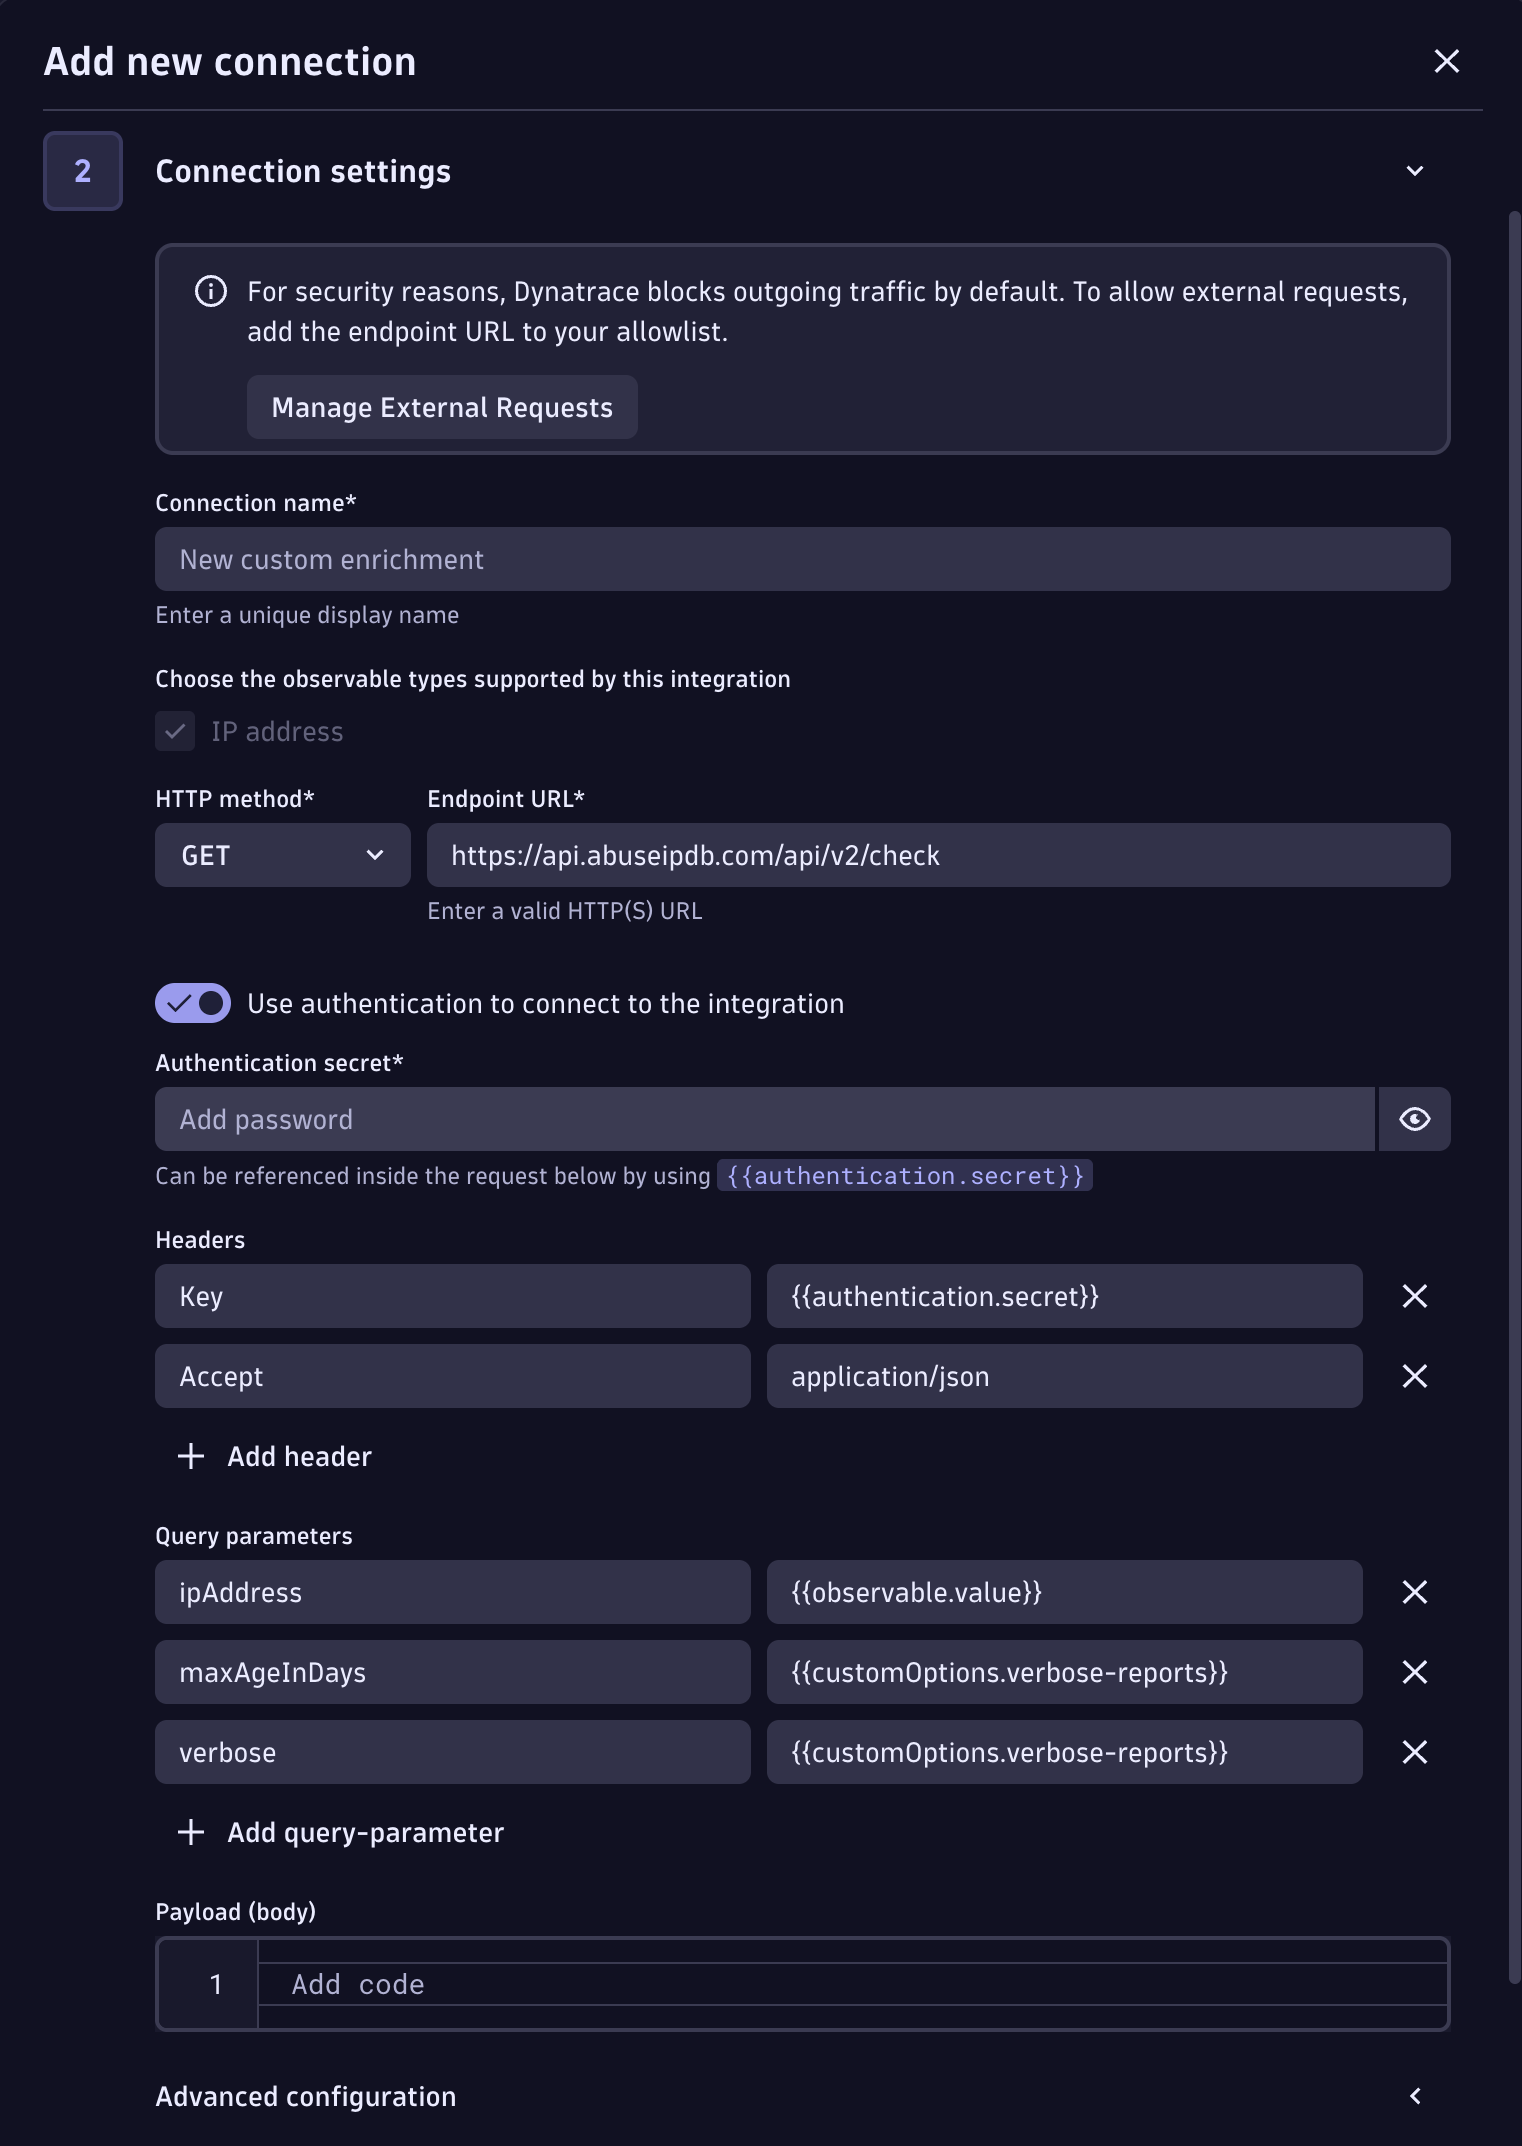Remove the Key header row

pyautogui.click(x=1414, y=1296)
